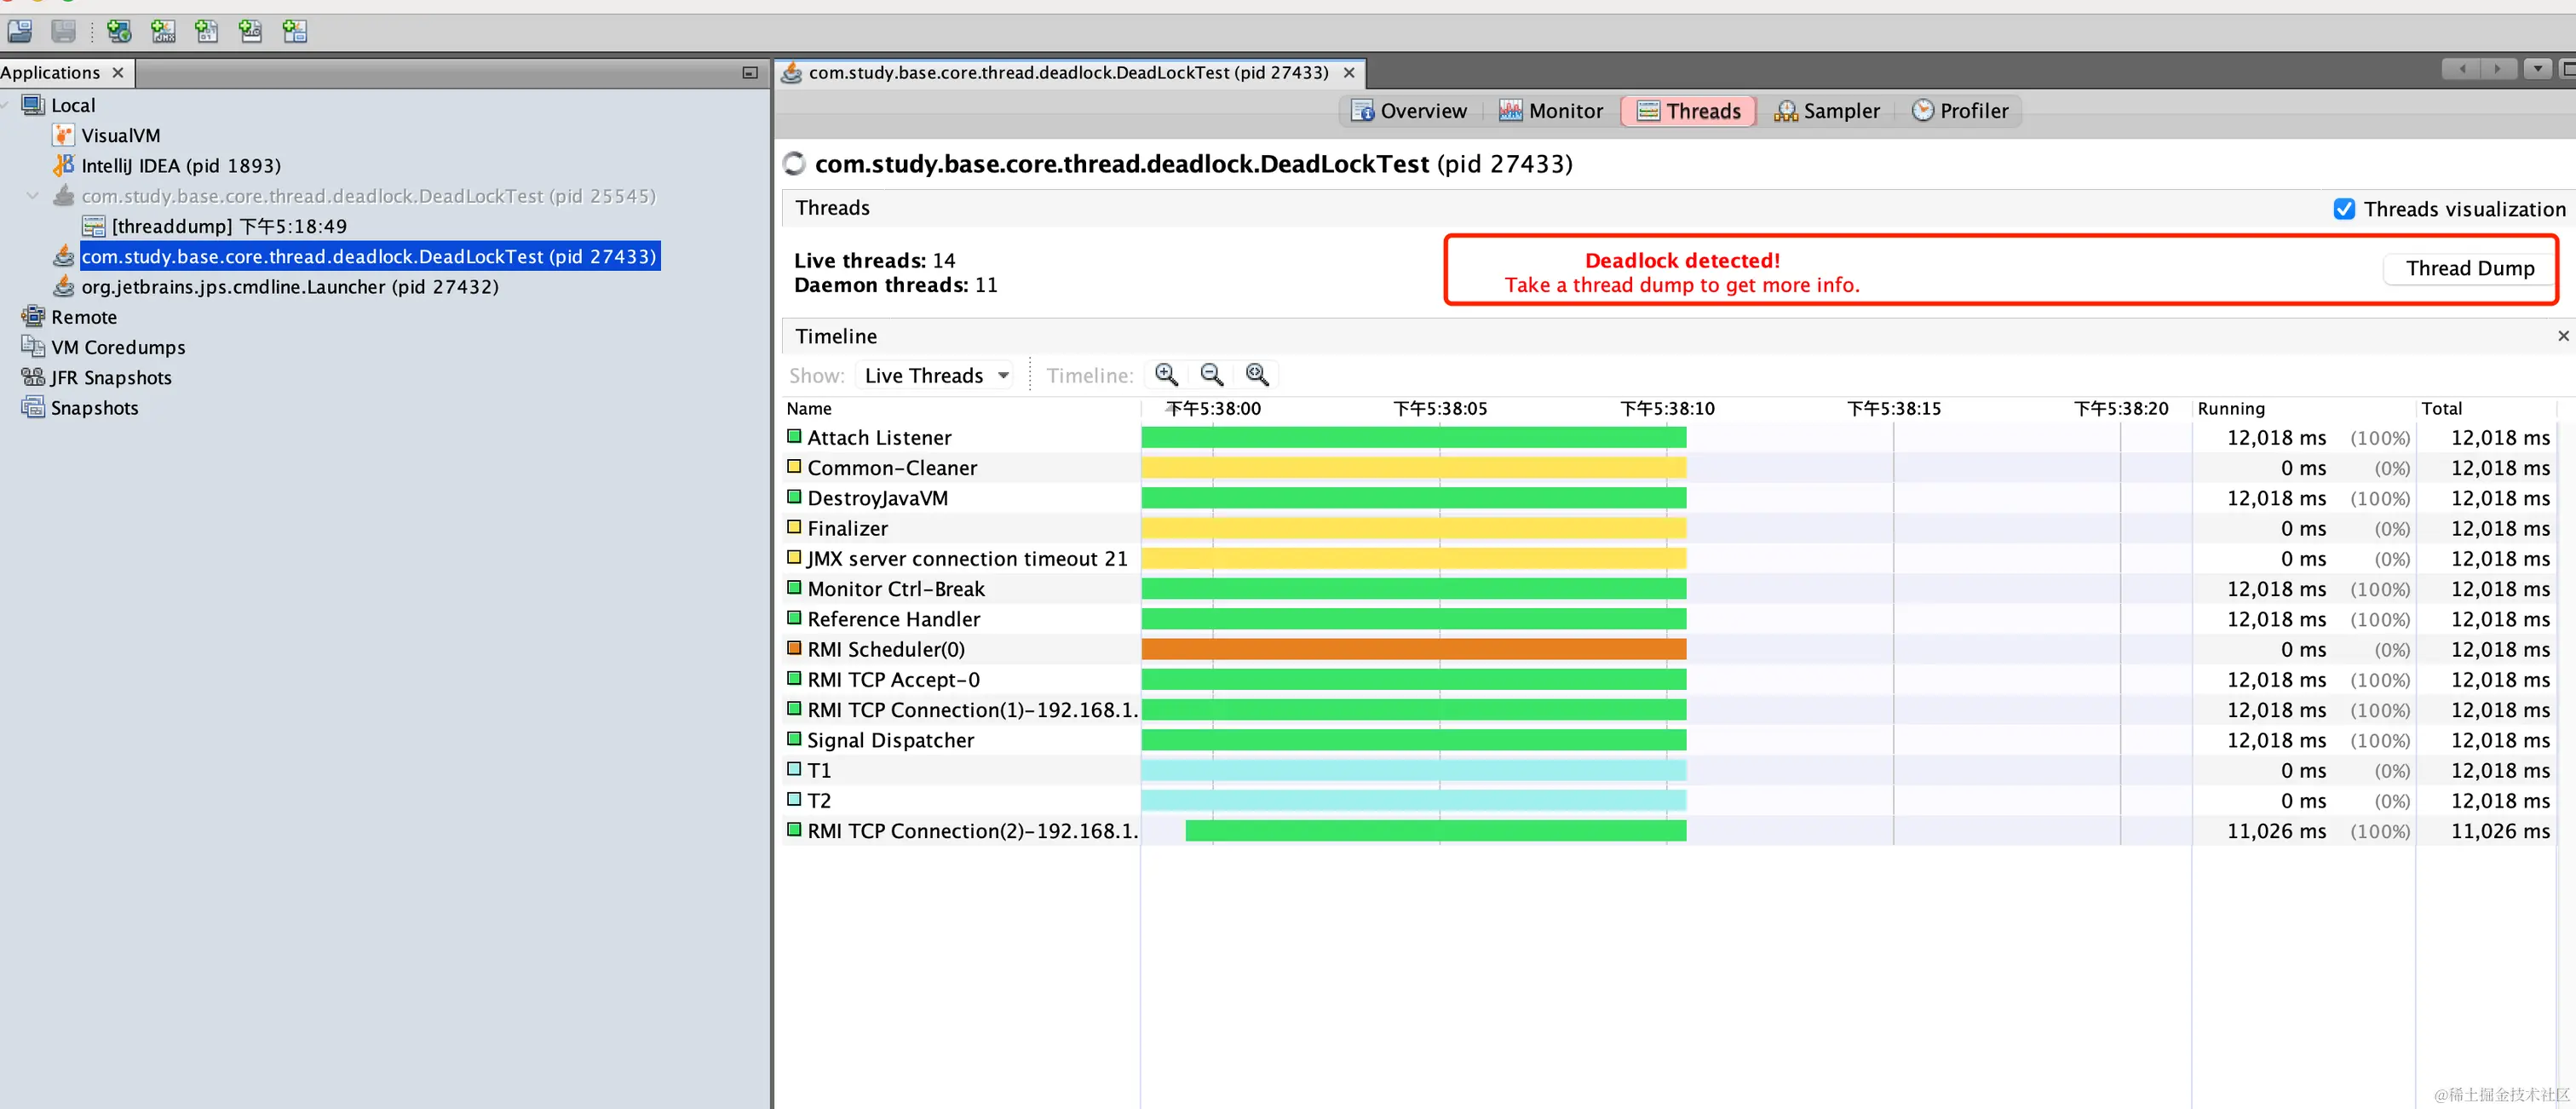This screenshot has width=2576, height=1109.
Task: Minimize the Applications panel
Action: [749, 72]
